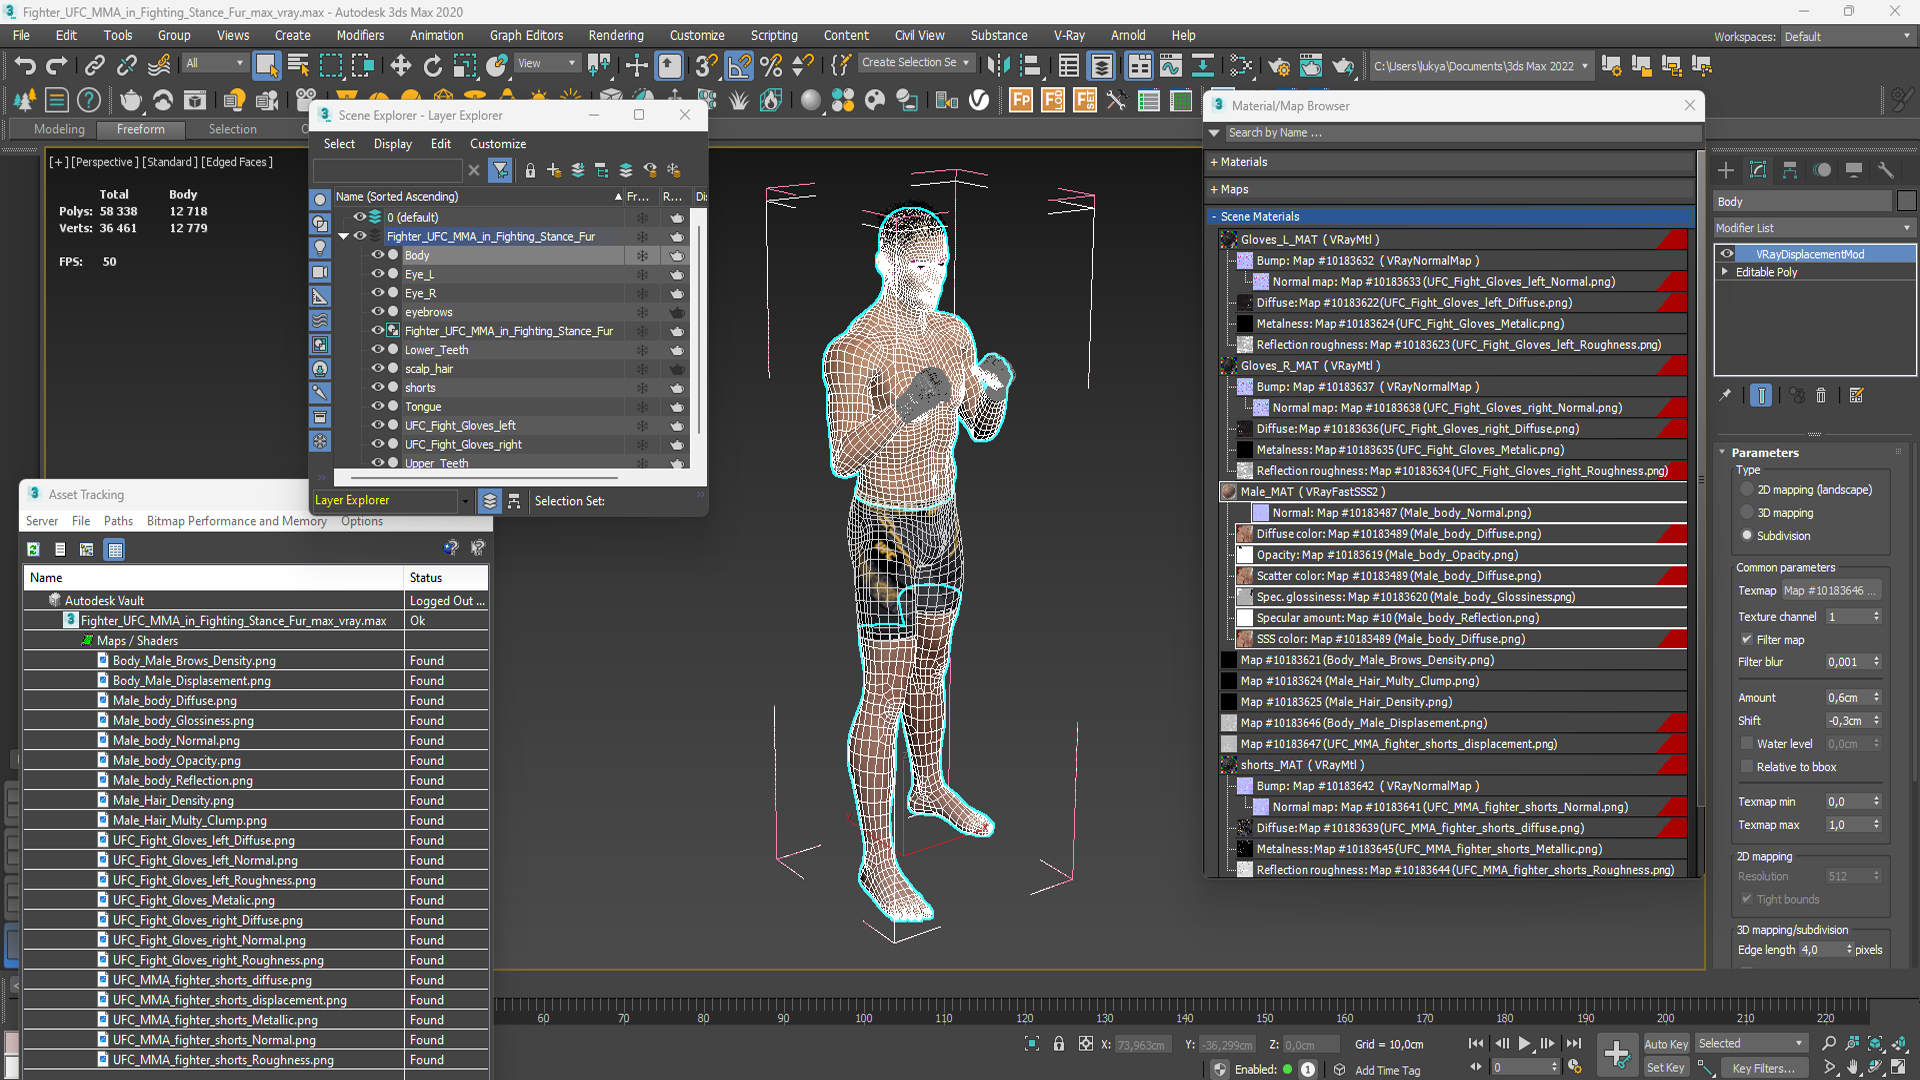Uncheck the Filter map checkbox
This screenshot has height=1080, width=1920.
tap(1747, 640)
